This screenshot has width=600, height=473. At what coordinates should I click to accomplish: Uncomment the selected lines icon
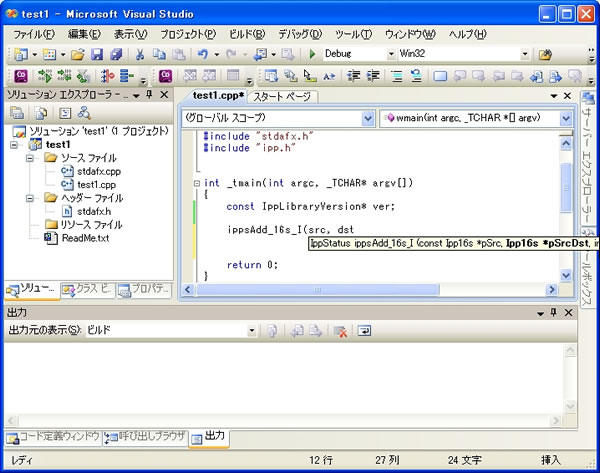(416, 76)
